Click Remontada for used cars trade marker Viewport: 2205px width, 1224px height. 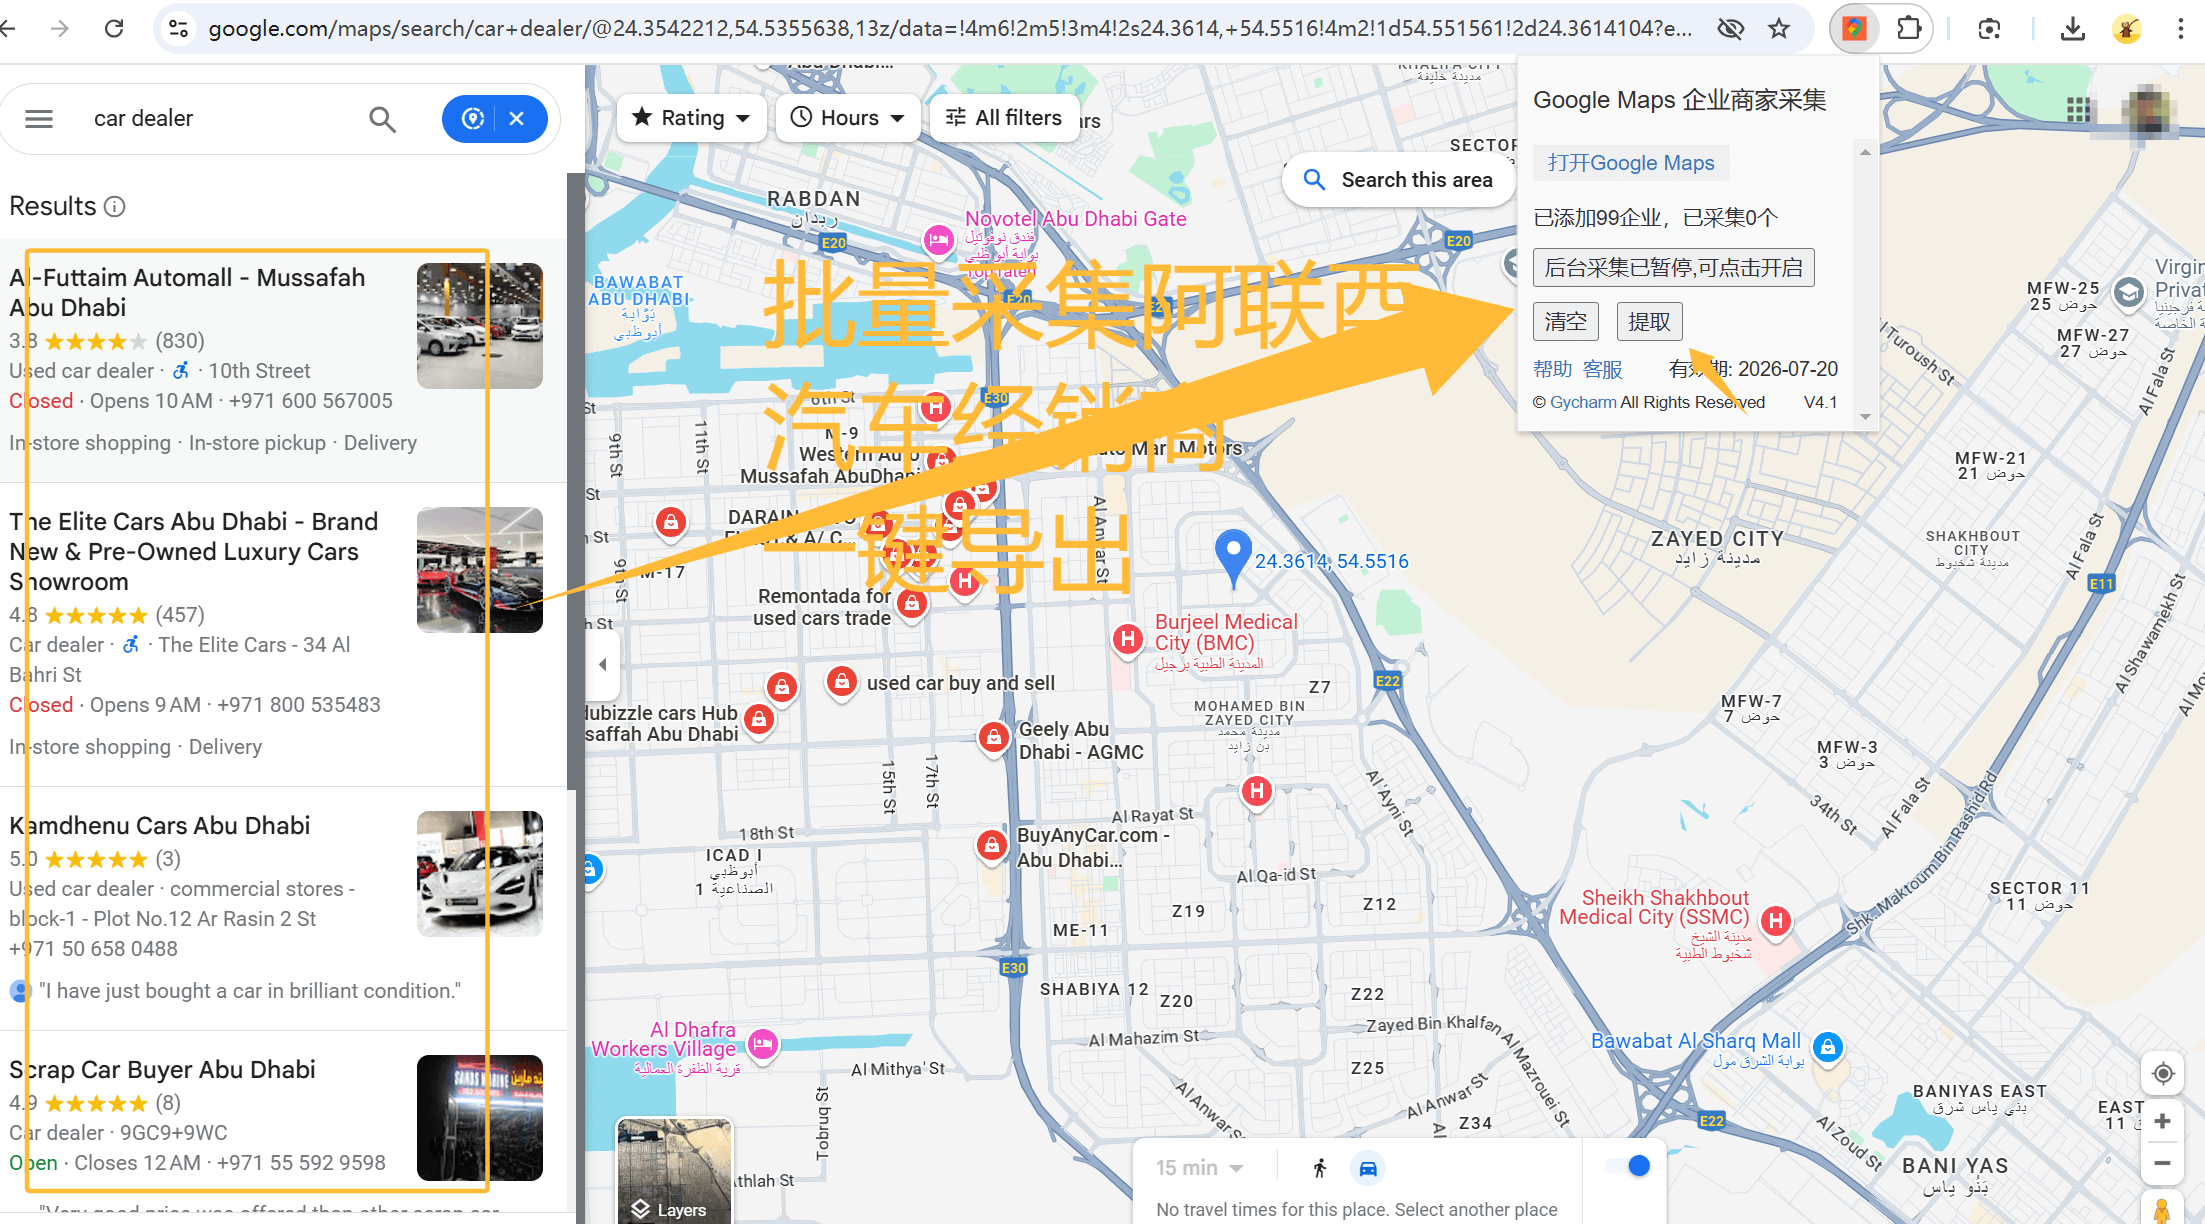[911, 603]
